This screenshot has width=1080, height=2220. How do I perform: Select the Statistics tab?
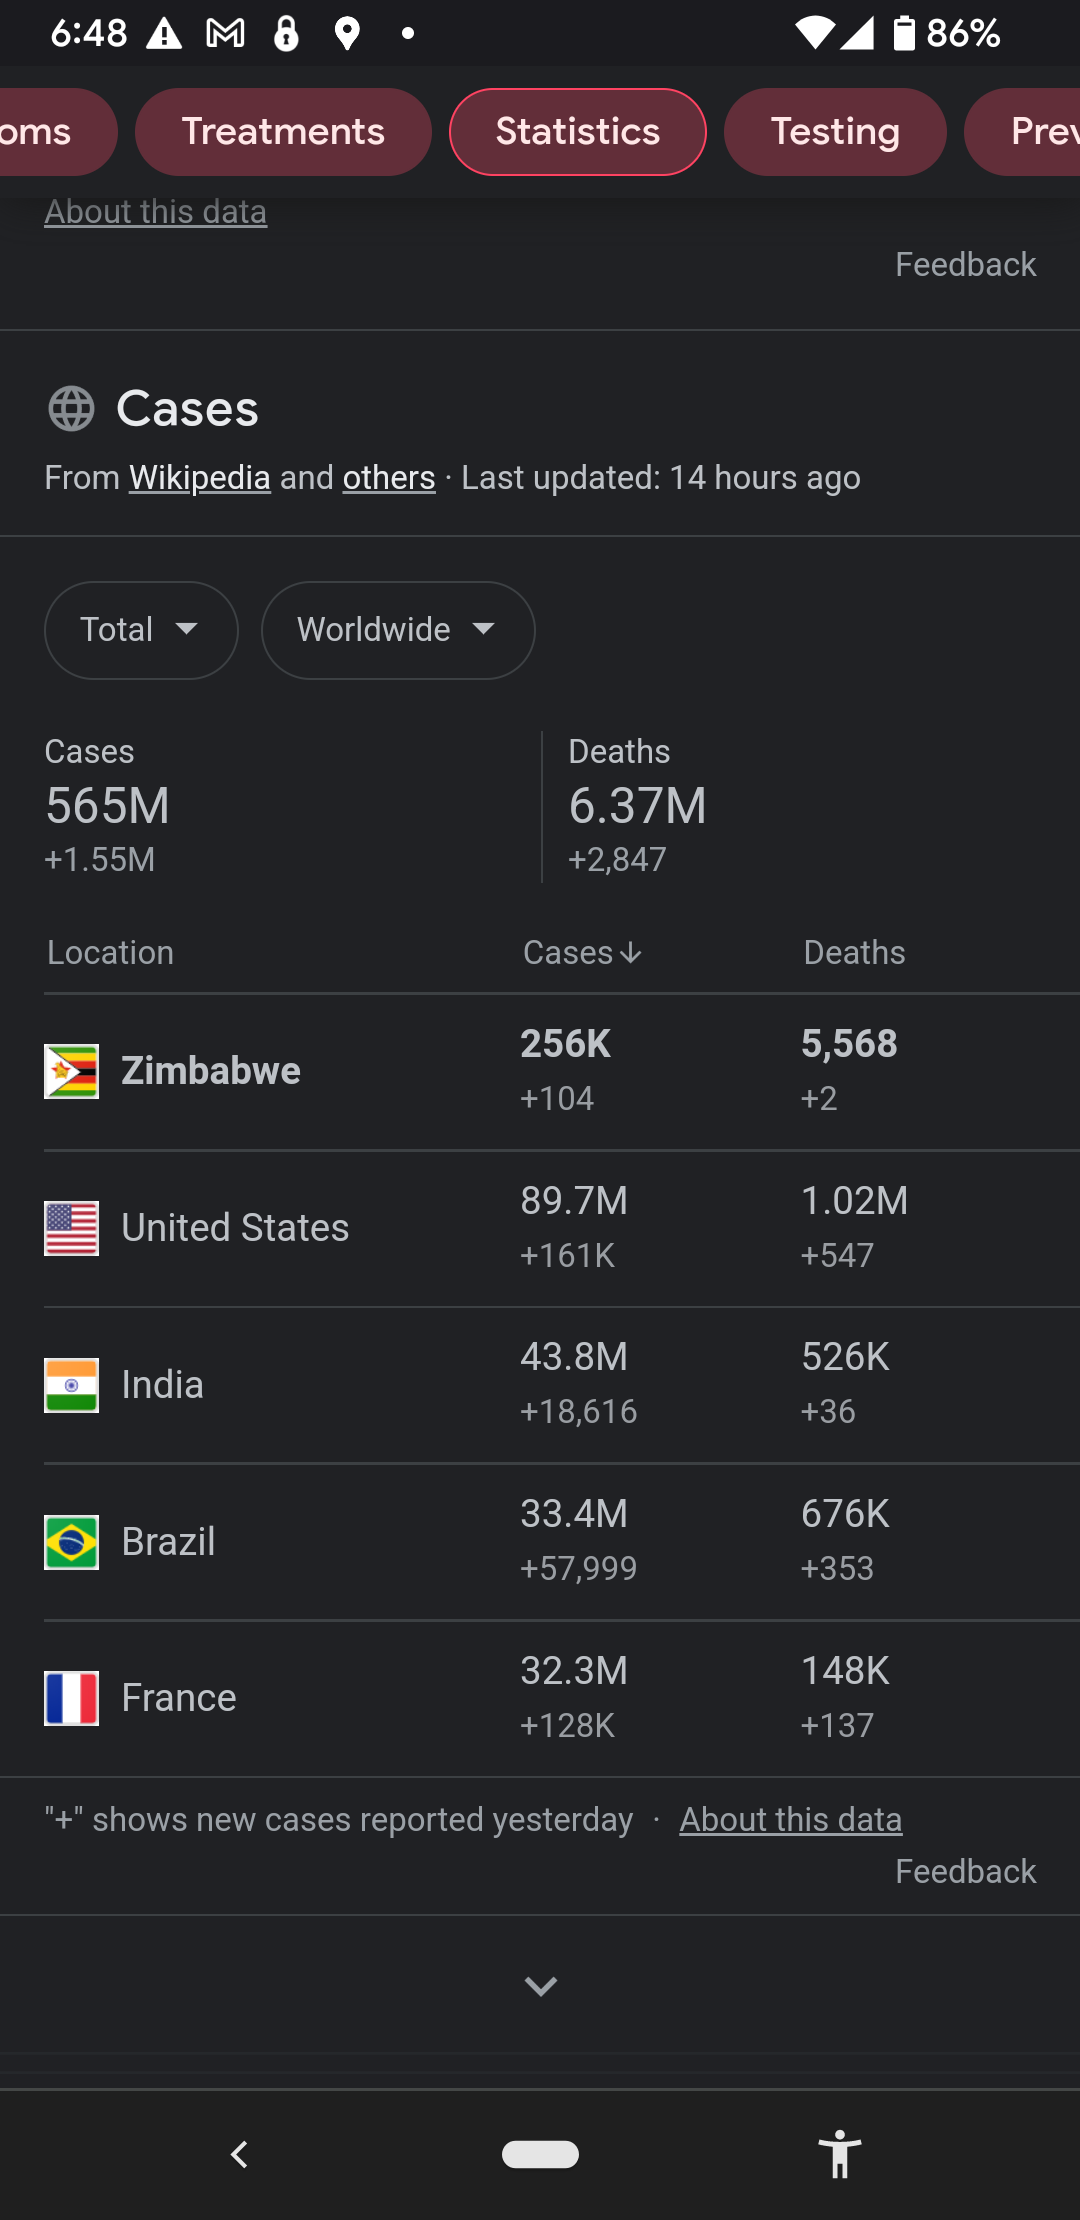click(x=578, y=132)
